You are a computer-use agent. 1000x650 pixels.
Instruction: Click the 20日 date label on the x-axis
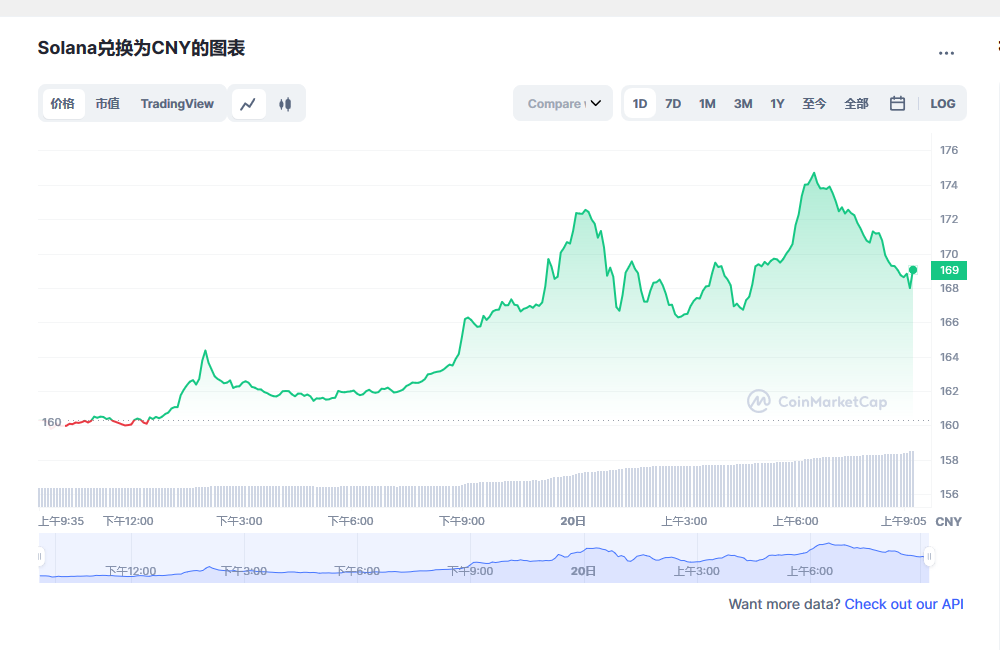573,521
